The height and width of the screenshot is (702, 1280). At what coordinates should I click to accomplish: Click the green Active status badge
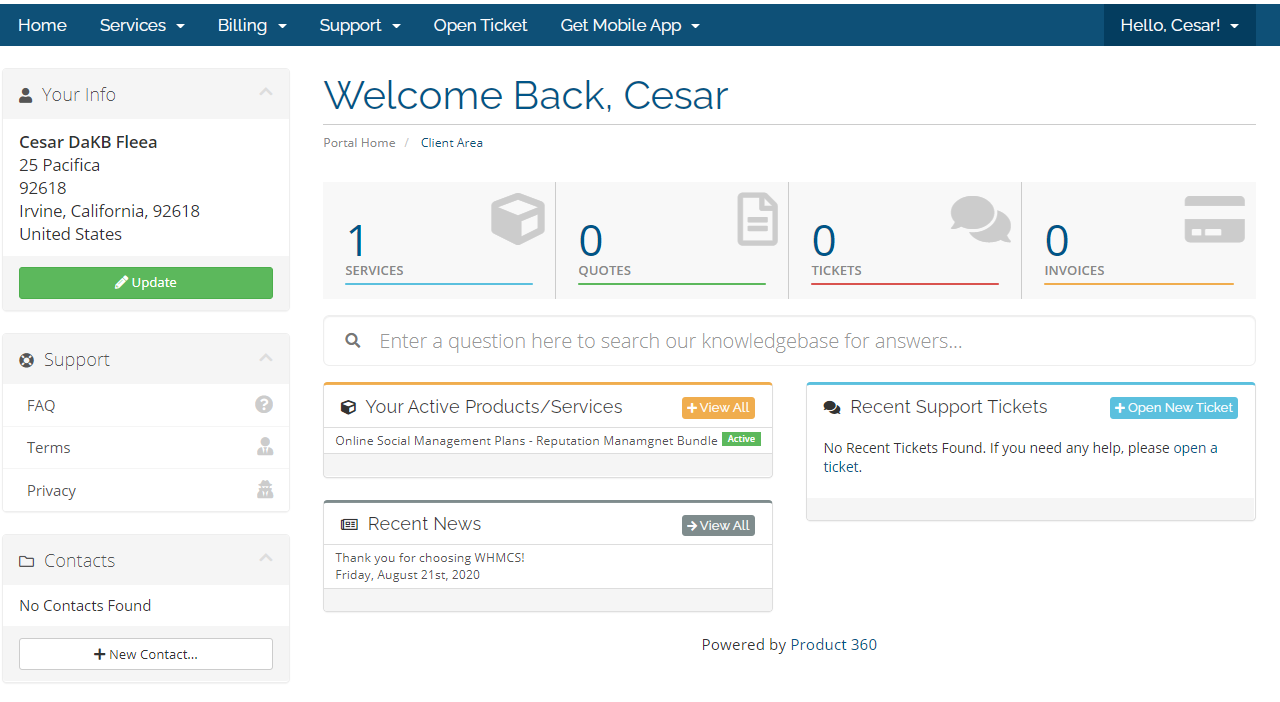(741, 439)
